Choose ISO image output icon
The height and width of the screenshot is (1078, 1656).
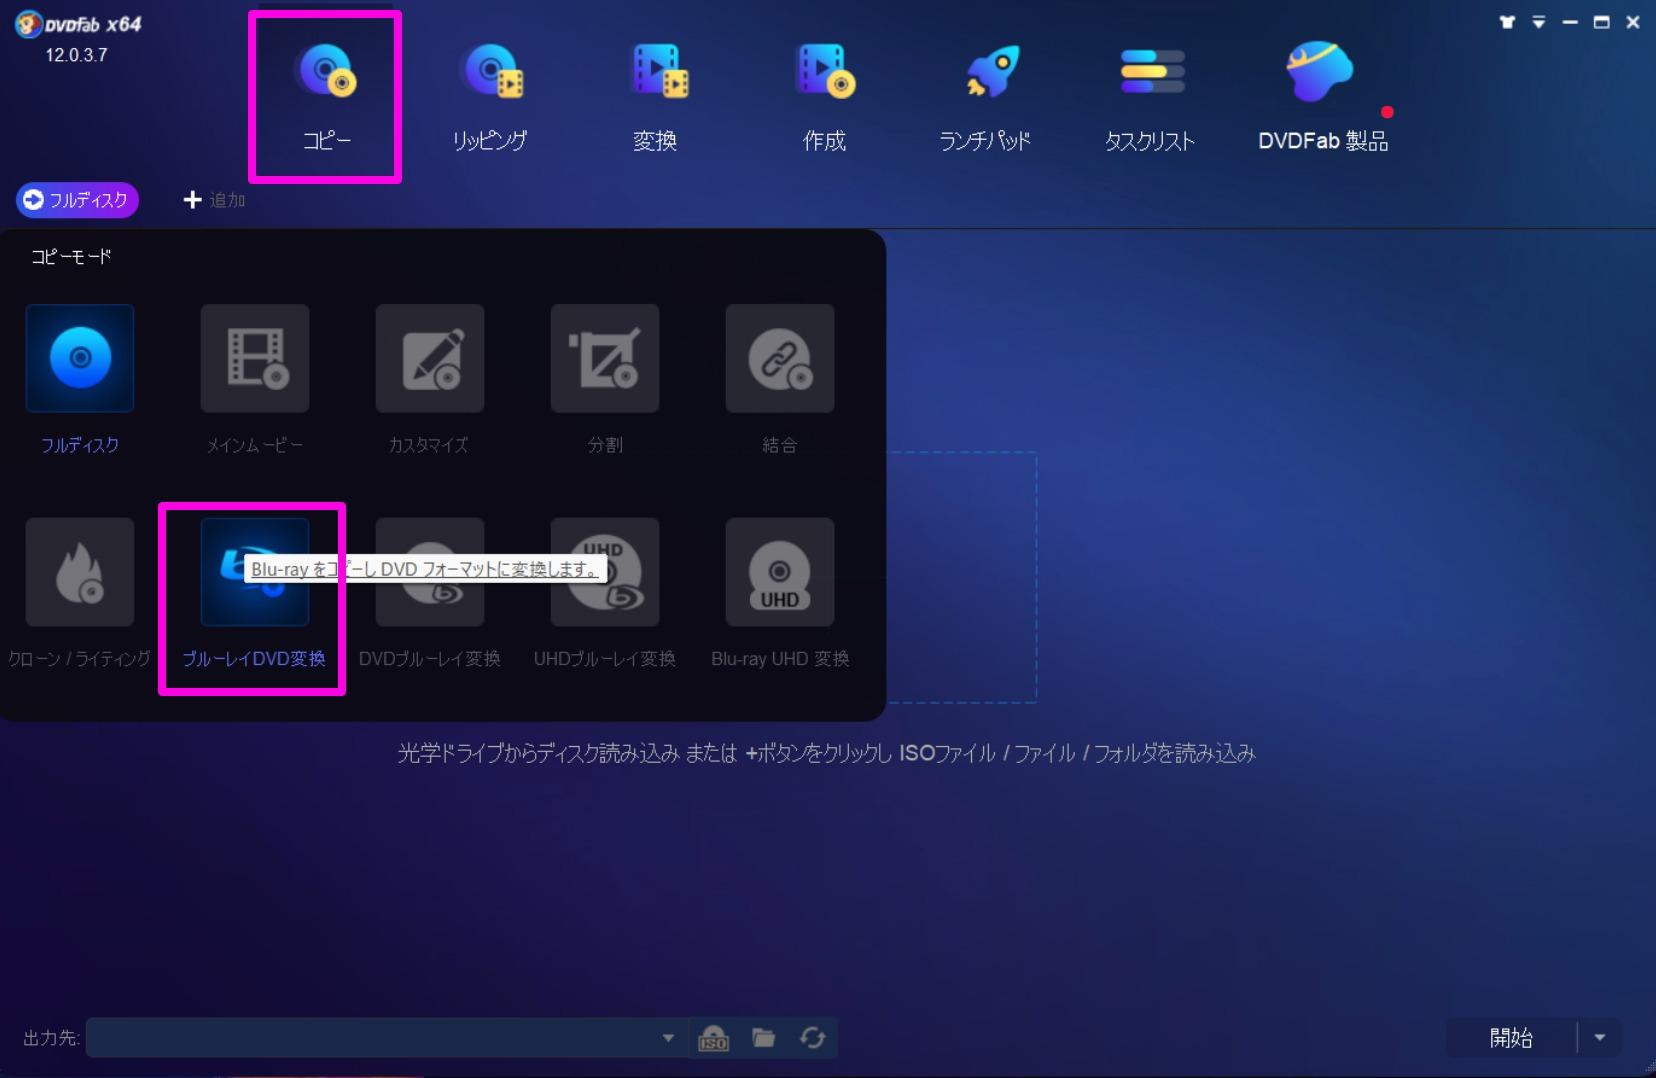713,1038
